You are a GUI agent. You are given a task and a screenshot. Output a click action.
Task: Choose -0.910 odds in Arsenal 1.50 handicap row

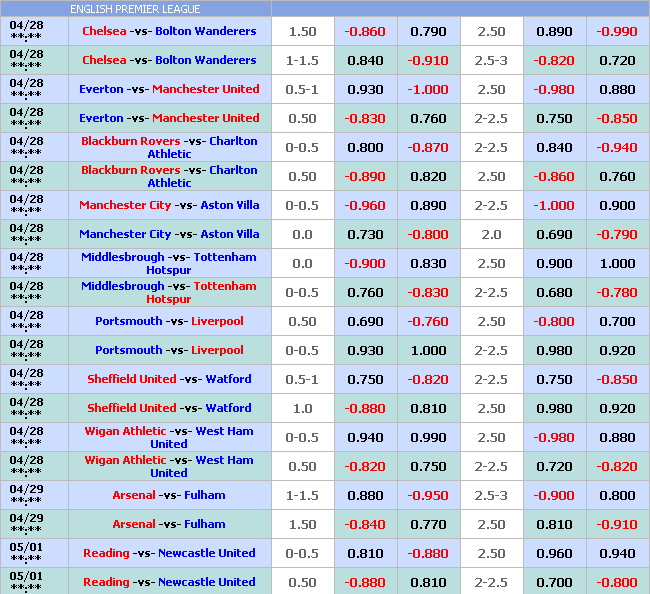[617, 525]
